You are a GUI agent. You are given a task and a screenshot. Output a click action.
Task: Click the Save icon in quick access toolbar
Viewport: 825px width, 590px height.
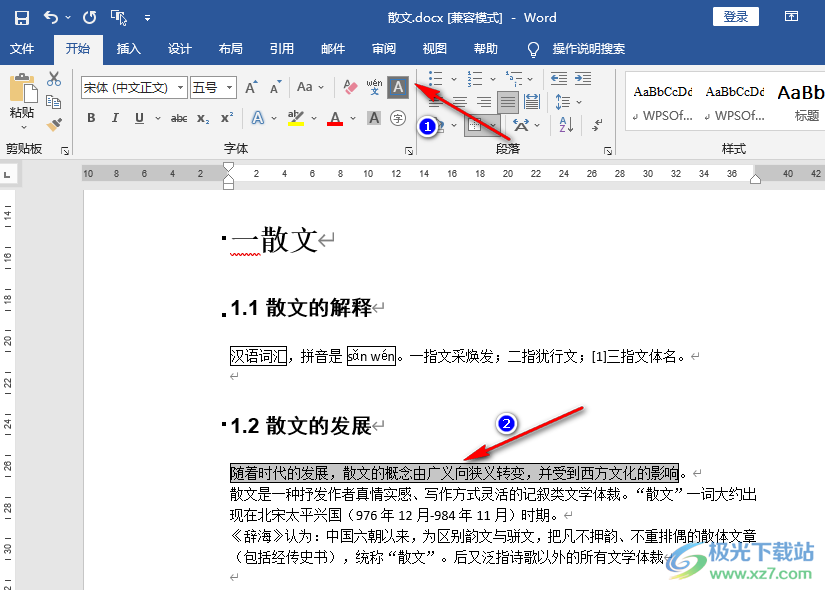coord(22,18)
